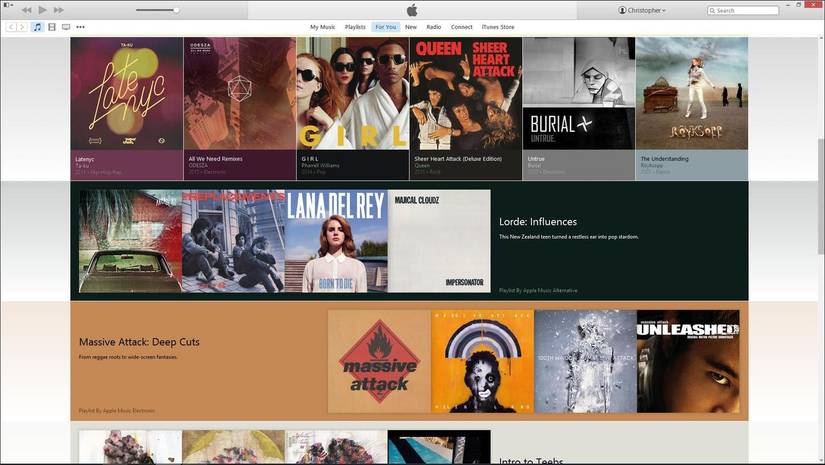The width and height of the screenshot is (825, 465).
Task: Click 'Playlist By Apple Music Electronic' text
Action: [x=117, y=411]
